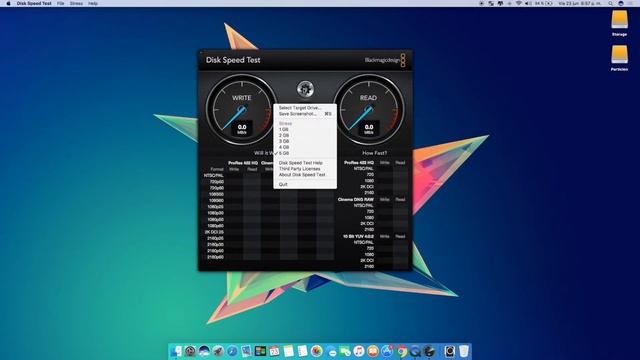Click the READ speed gauge

(369, 109)
